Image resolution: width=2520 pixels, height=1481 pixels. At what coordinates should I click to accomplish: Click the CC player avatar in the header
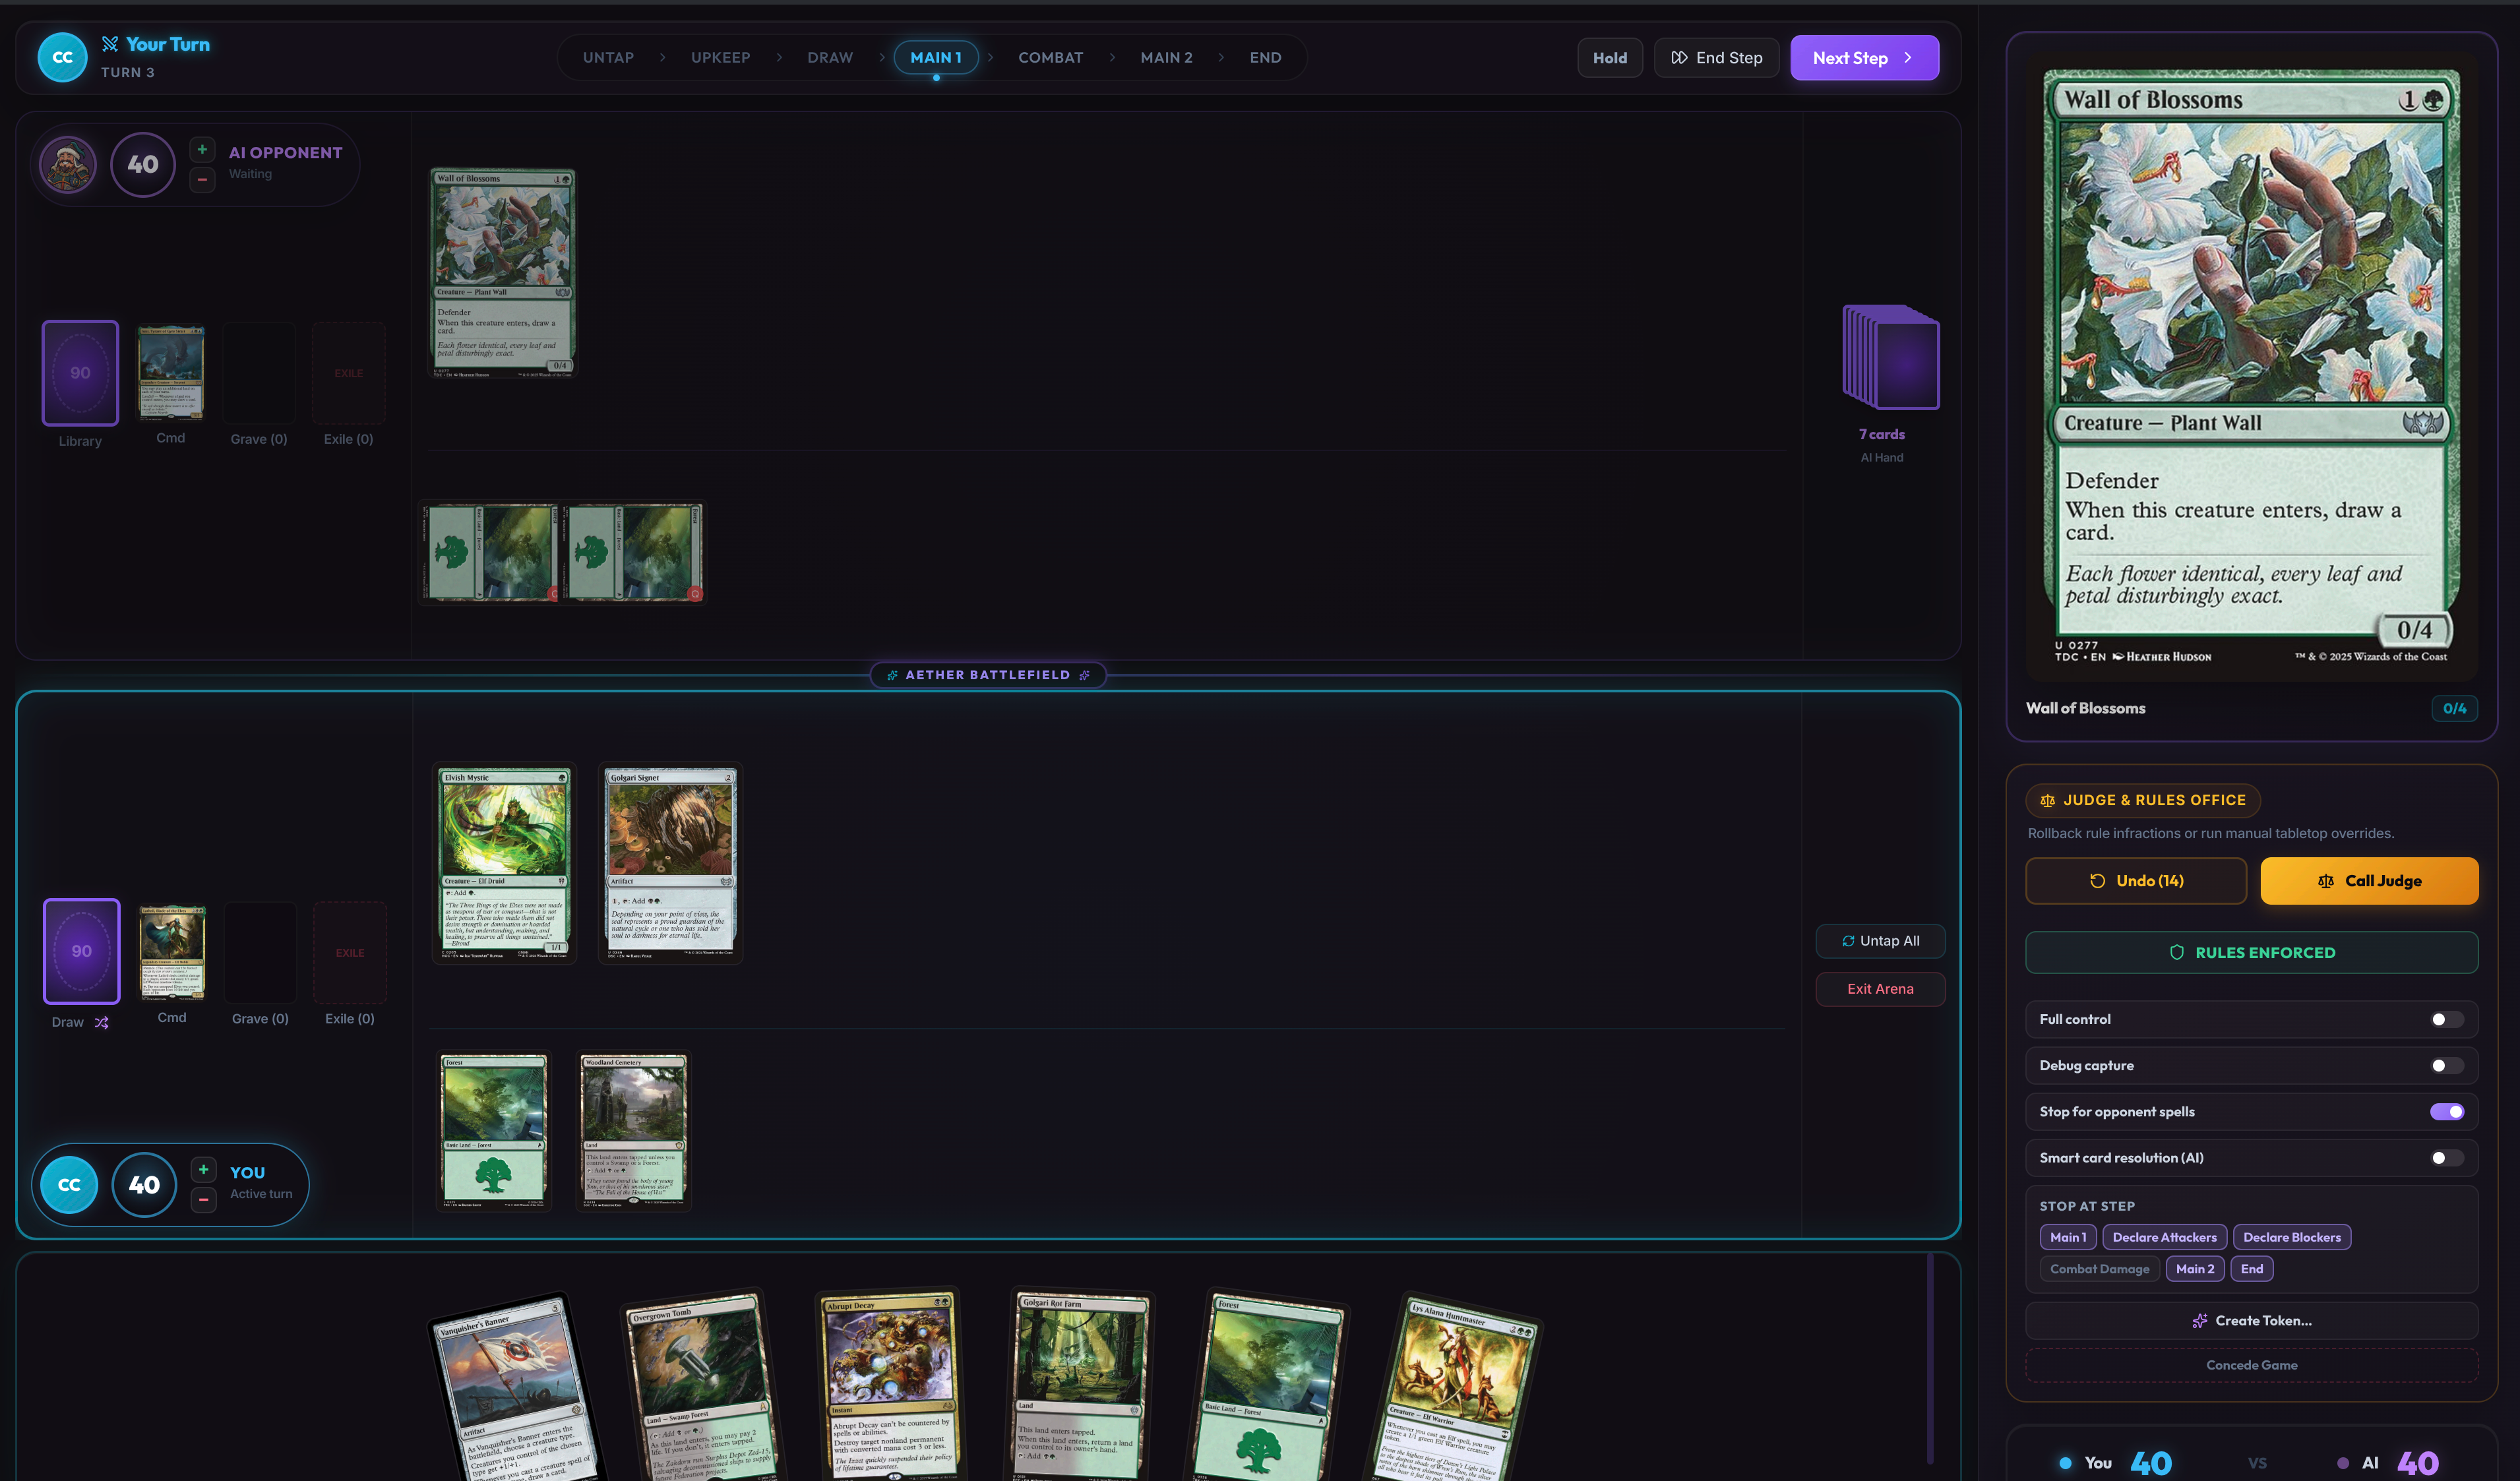tap(62, 57)
